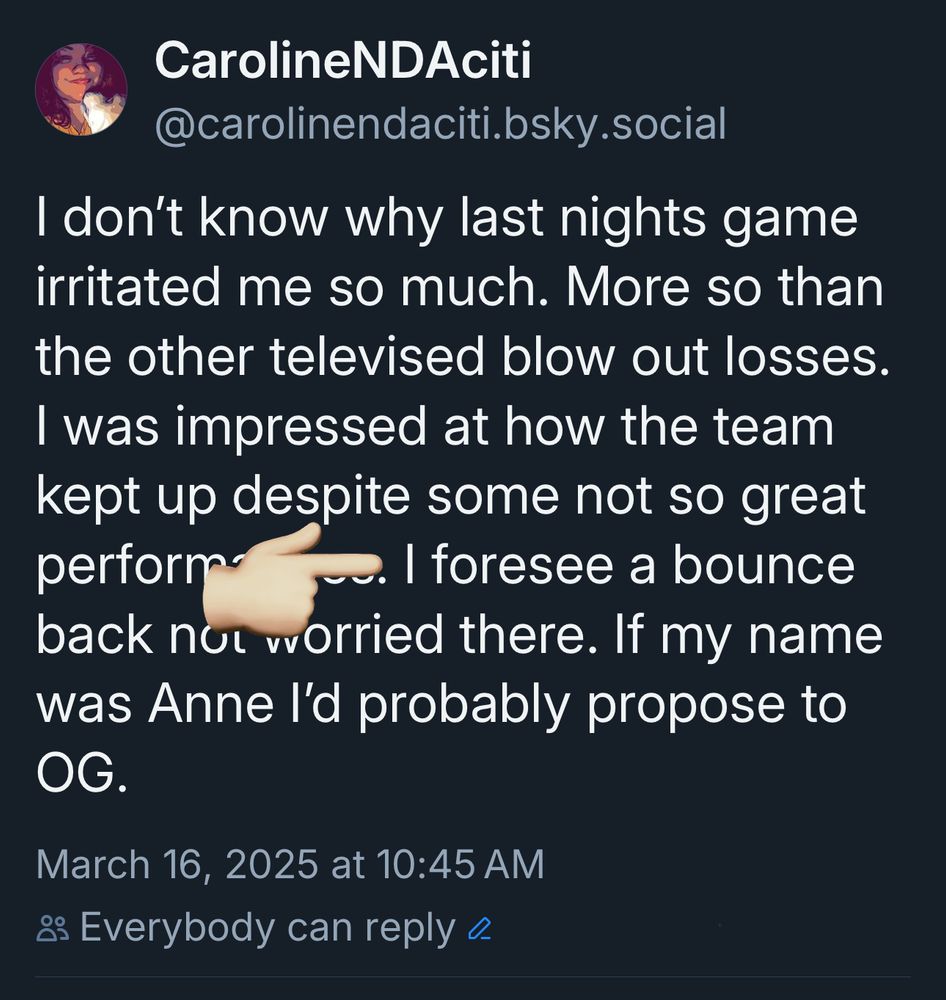Click the word 'impressed' in the post
946x1000 pixels.
[x=300, y=429]
